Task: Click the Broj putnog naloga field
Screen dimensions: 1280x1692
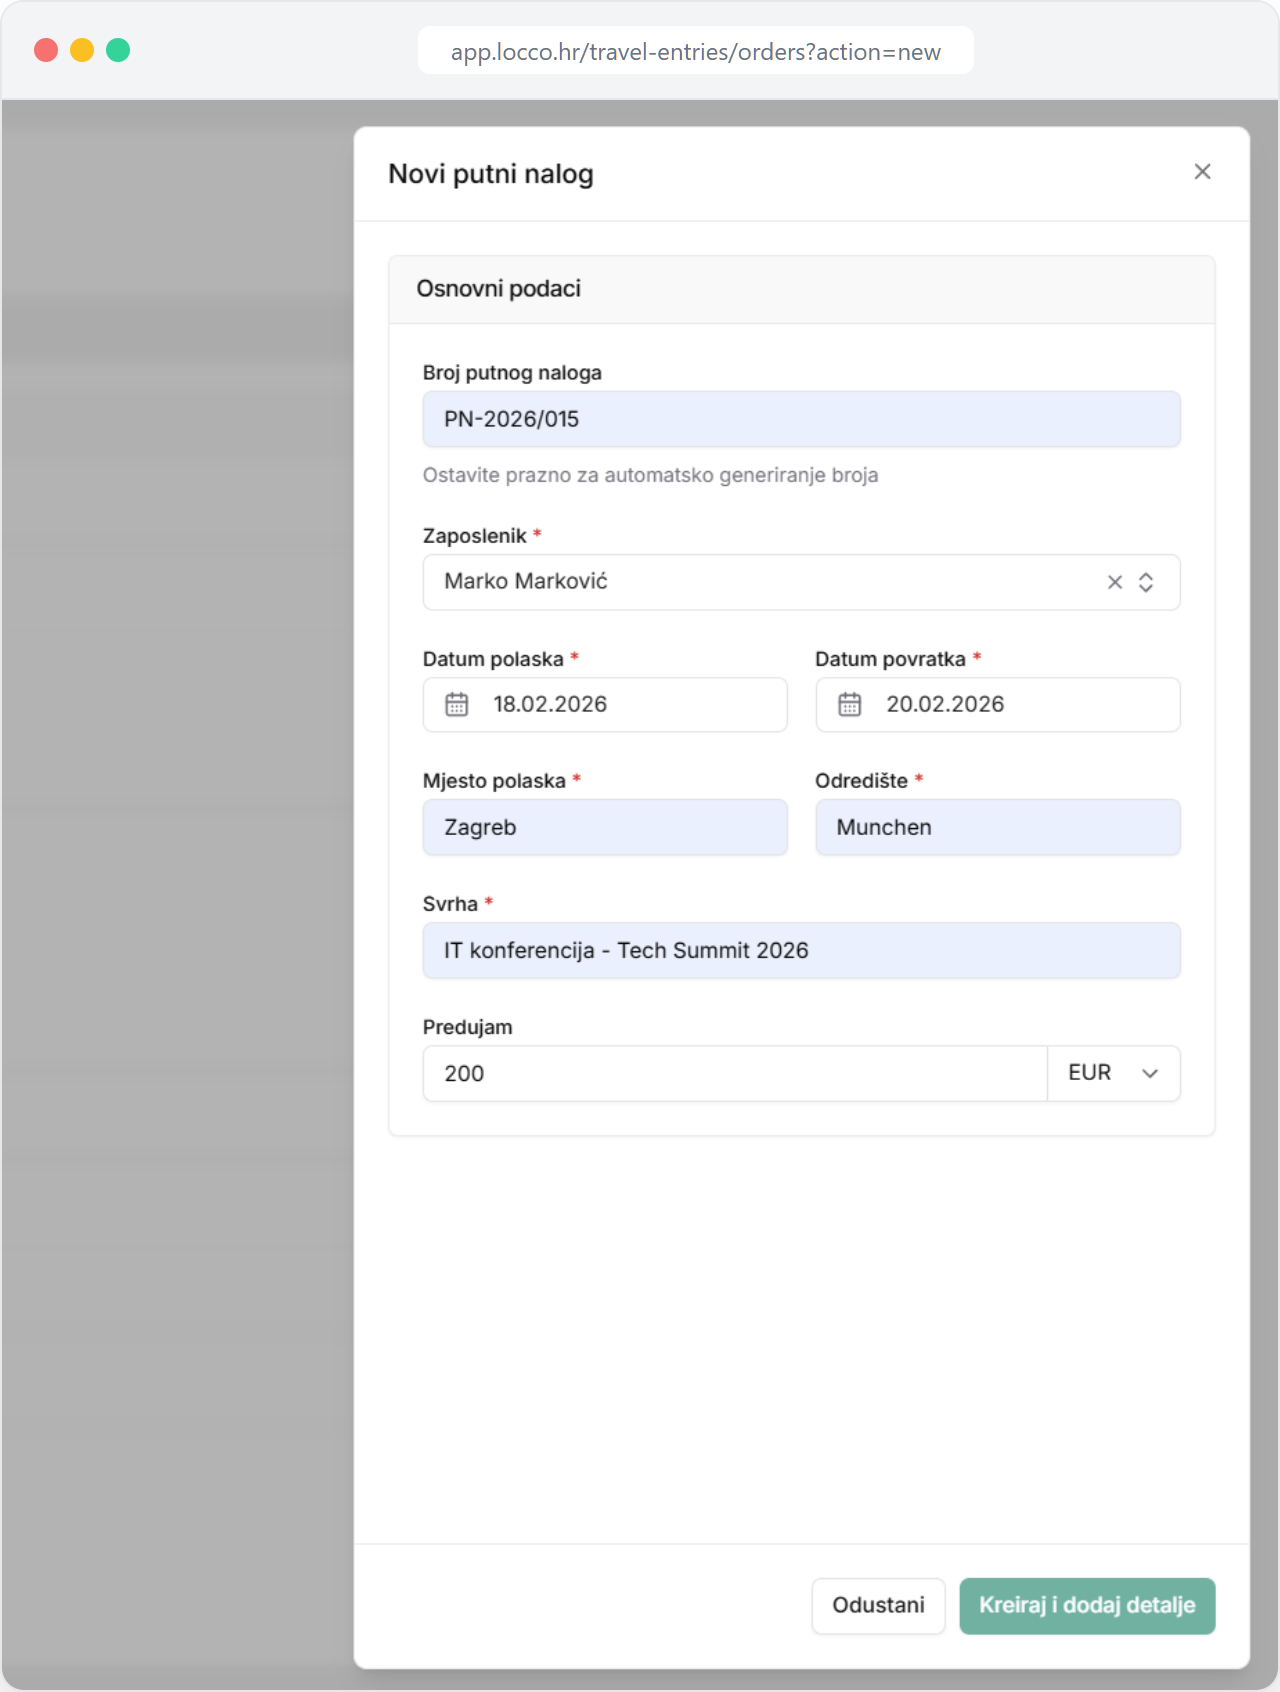Action: coord(800,419)
